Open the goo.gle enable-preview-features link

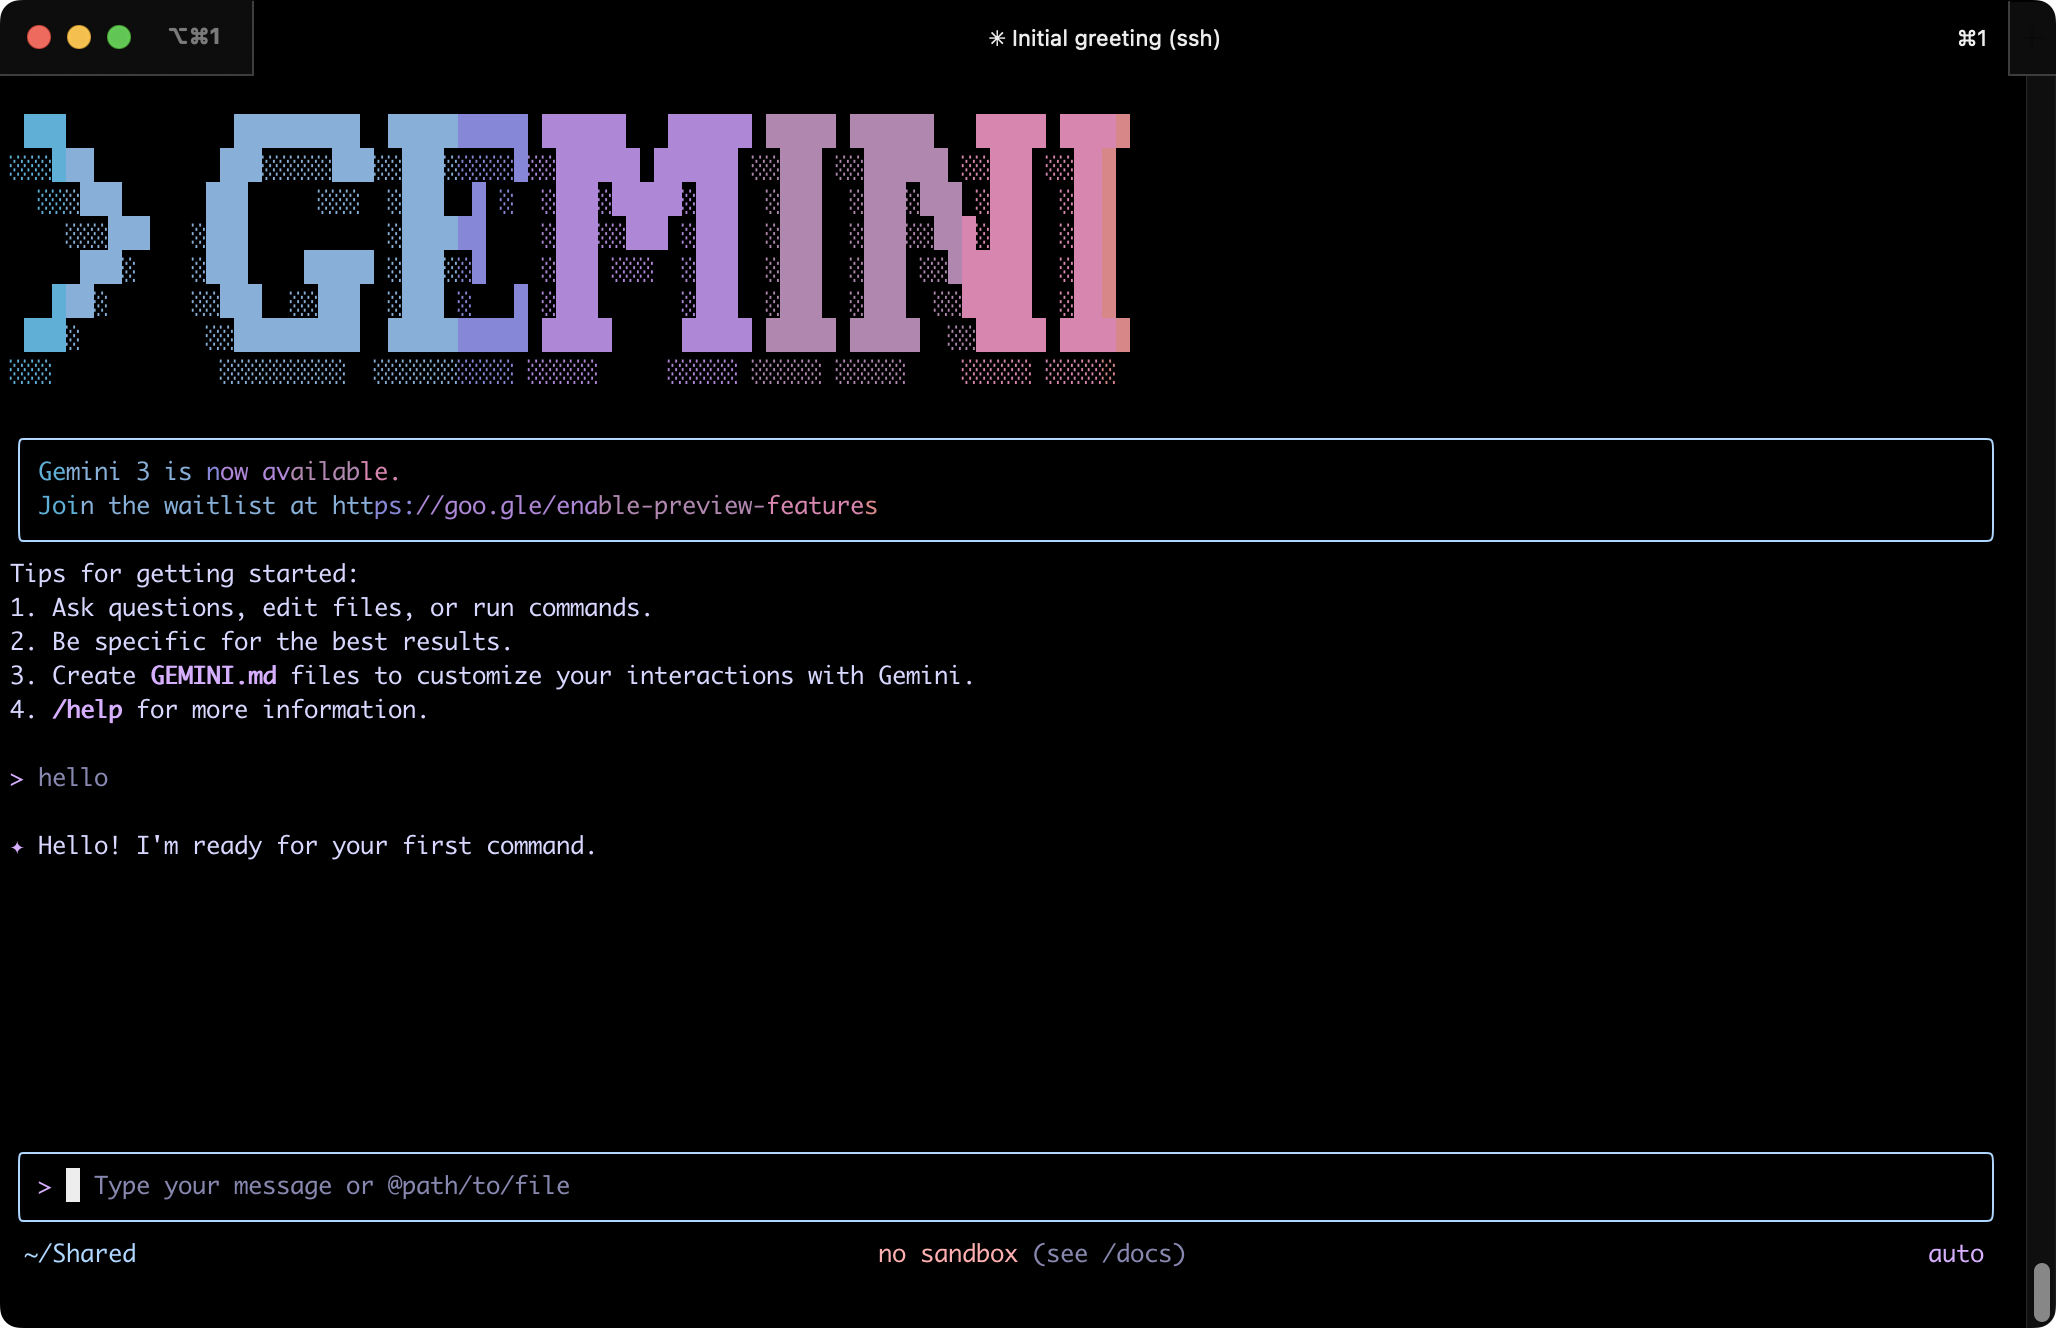[604, 506]
